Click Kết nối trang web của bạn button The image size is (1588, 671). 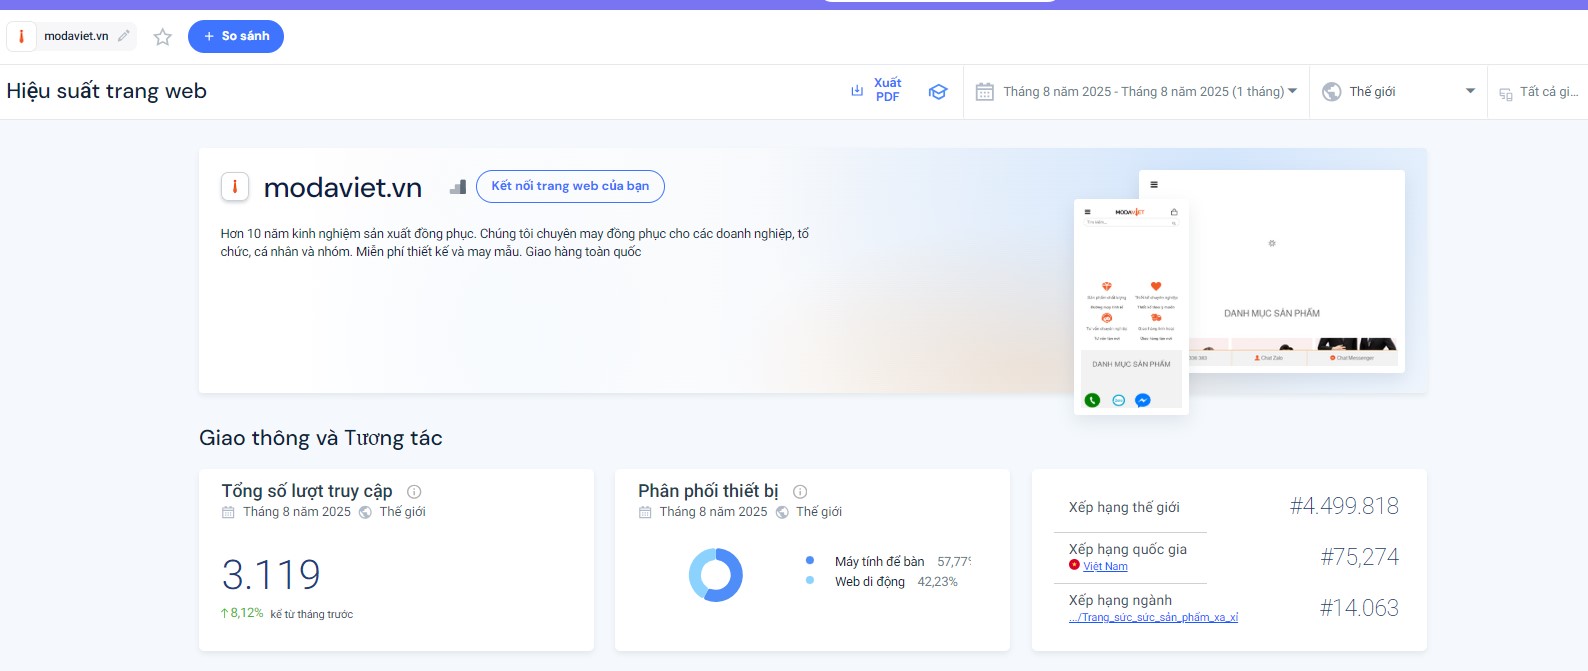pos(570,186)
